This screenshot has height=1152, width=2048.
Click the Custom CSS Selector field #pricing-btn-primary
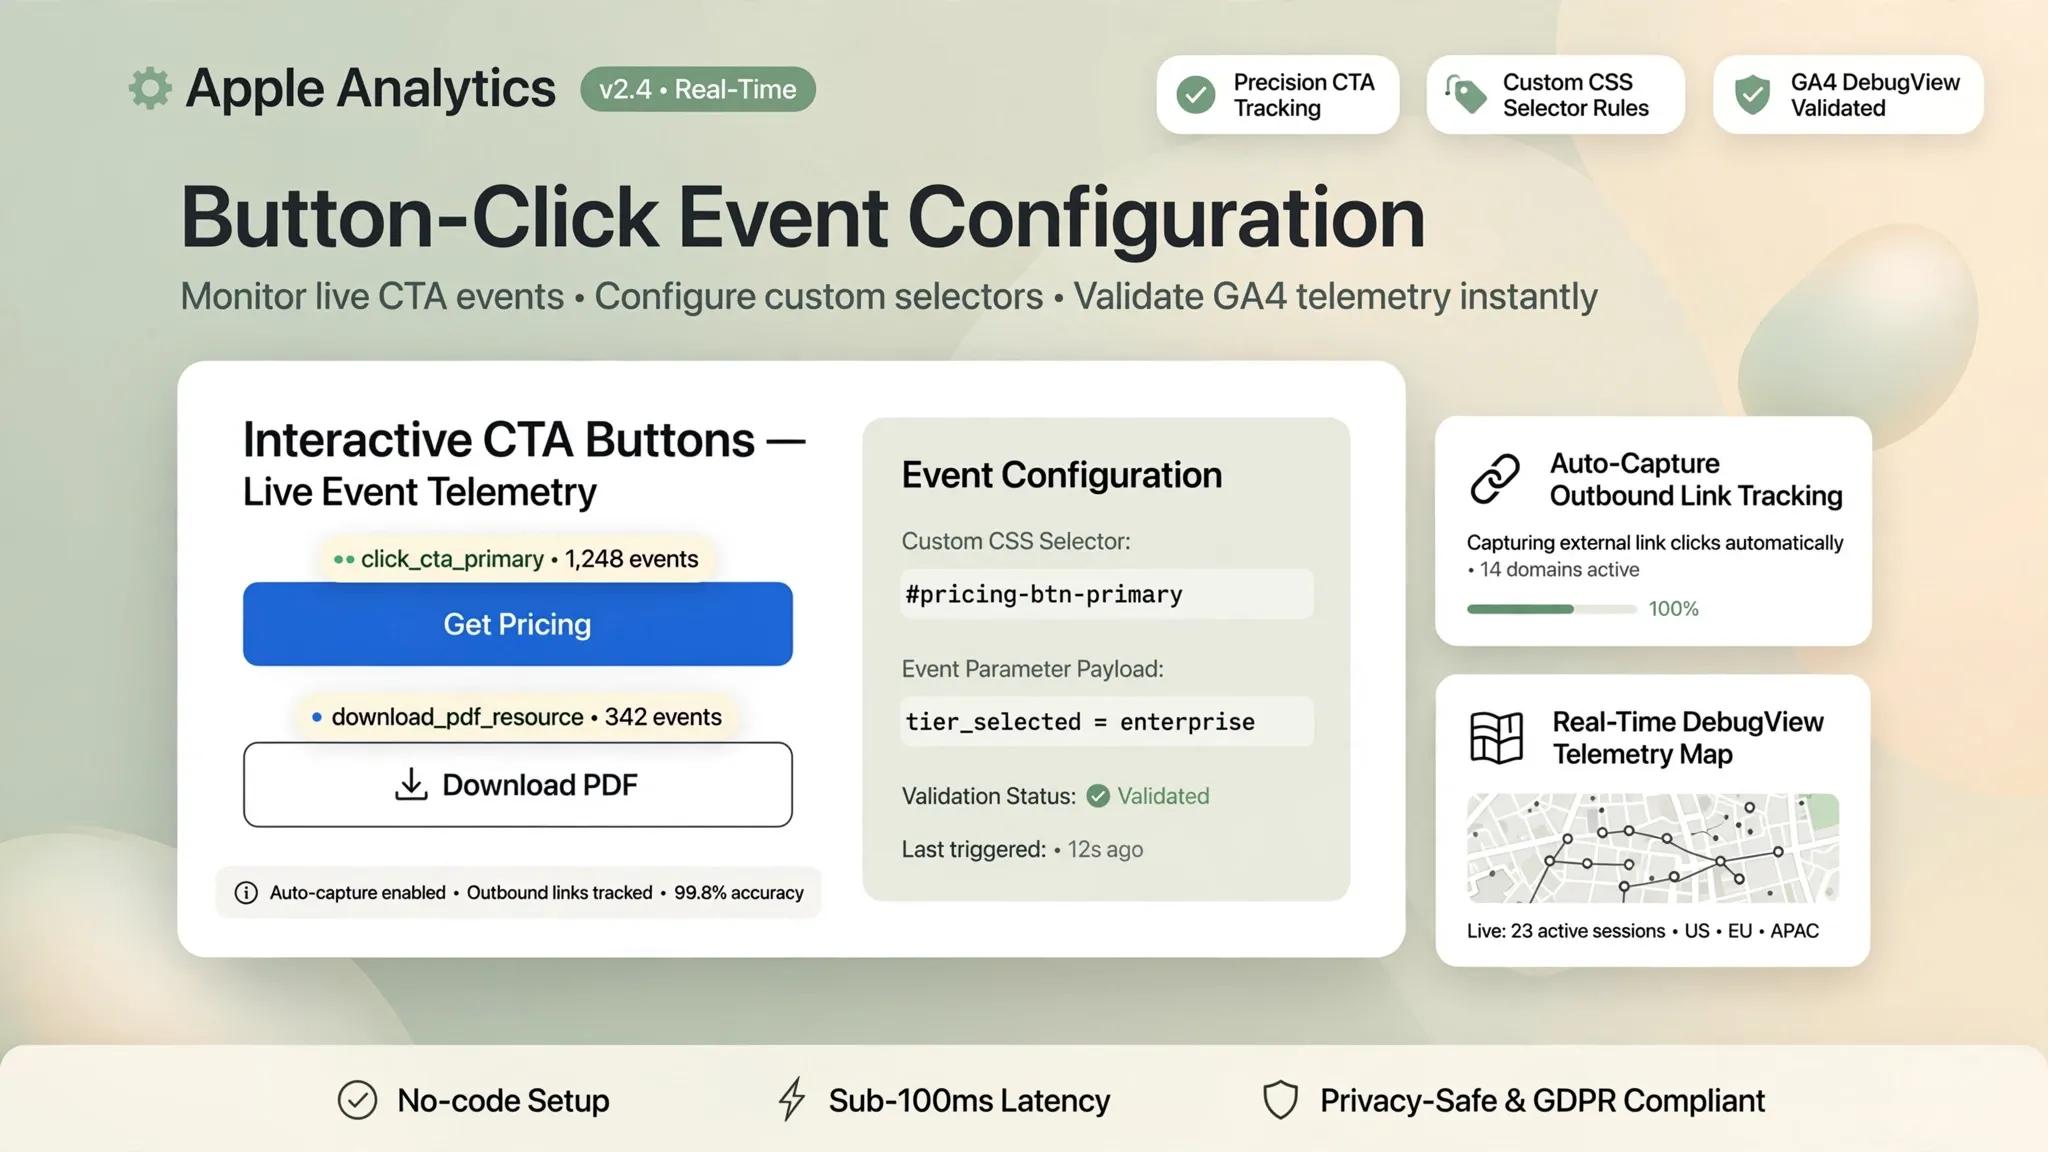tap(1107, 594)
